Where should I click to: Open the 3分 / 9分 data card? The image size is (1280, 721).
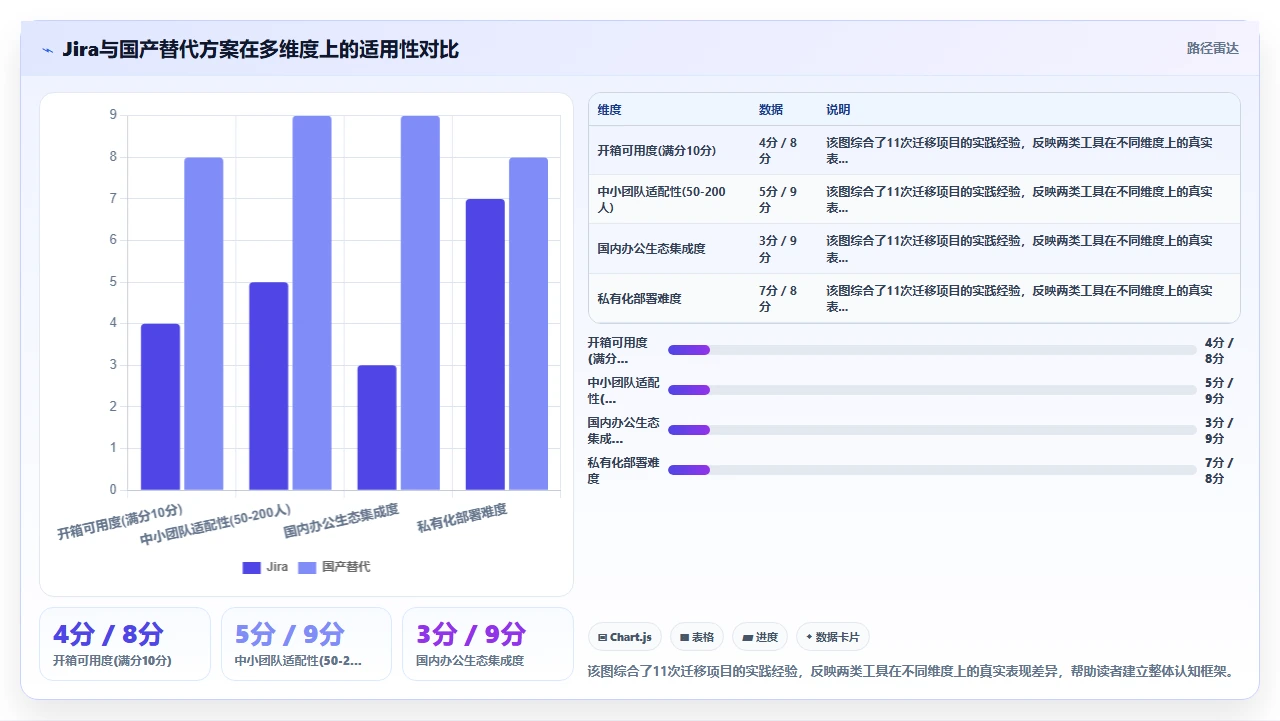tap(488, 644)
